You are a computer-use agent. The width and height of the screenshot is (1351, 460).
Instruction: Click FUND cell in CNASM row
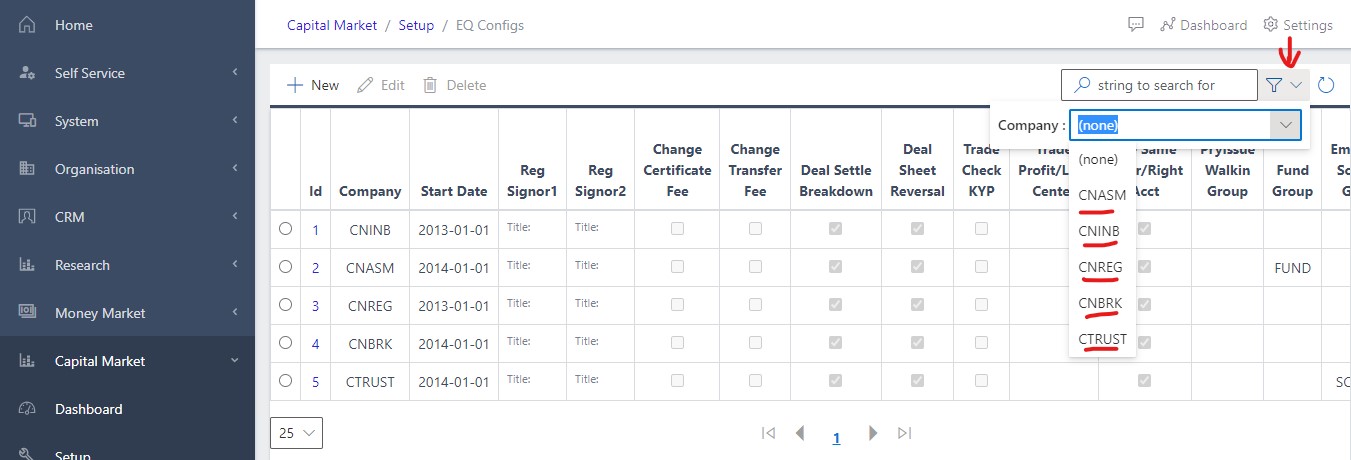point(1292,267)
